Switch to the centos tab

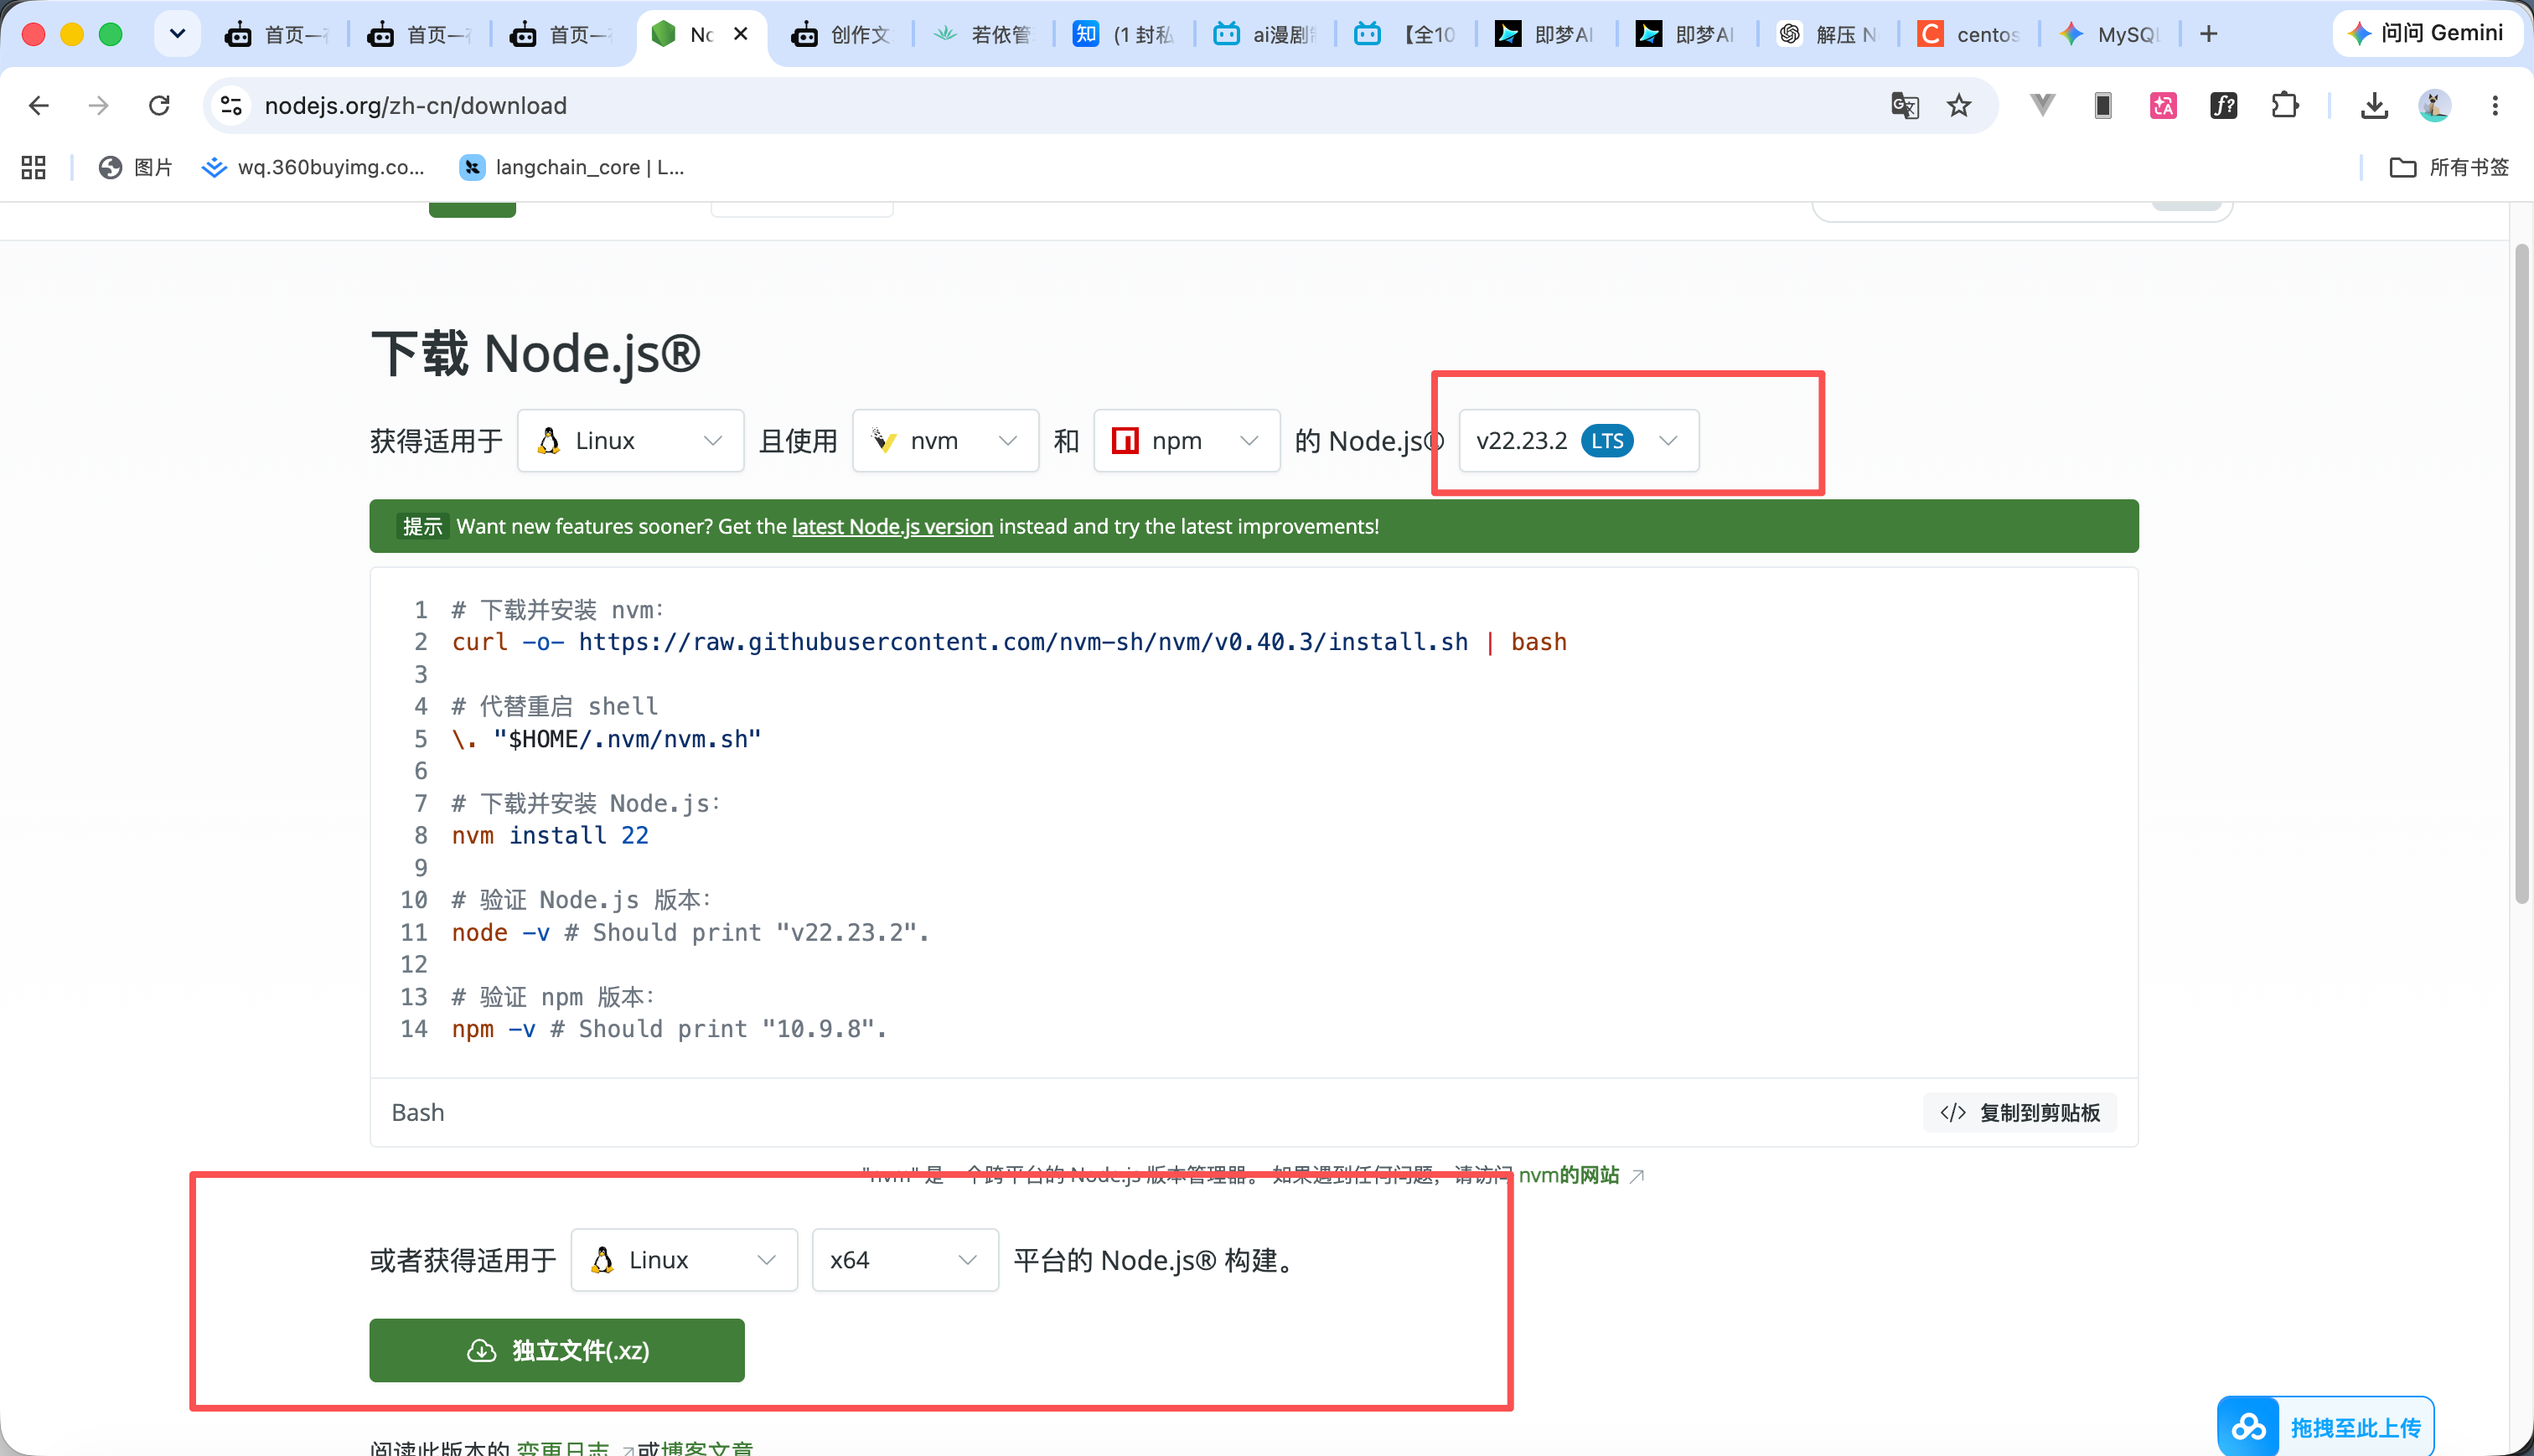click(1968, 34)
